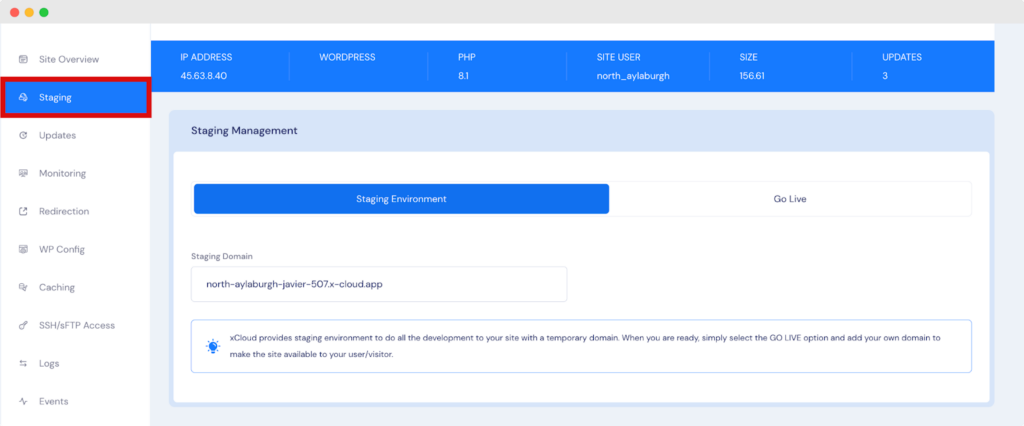
Task: Click the Site Overview icon in the sidebar
Action: pyautogui.click(x=23, y=60)
